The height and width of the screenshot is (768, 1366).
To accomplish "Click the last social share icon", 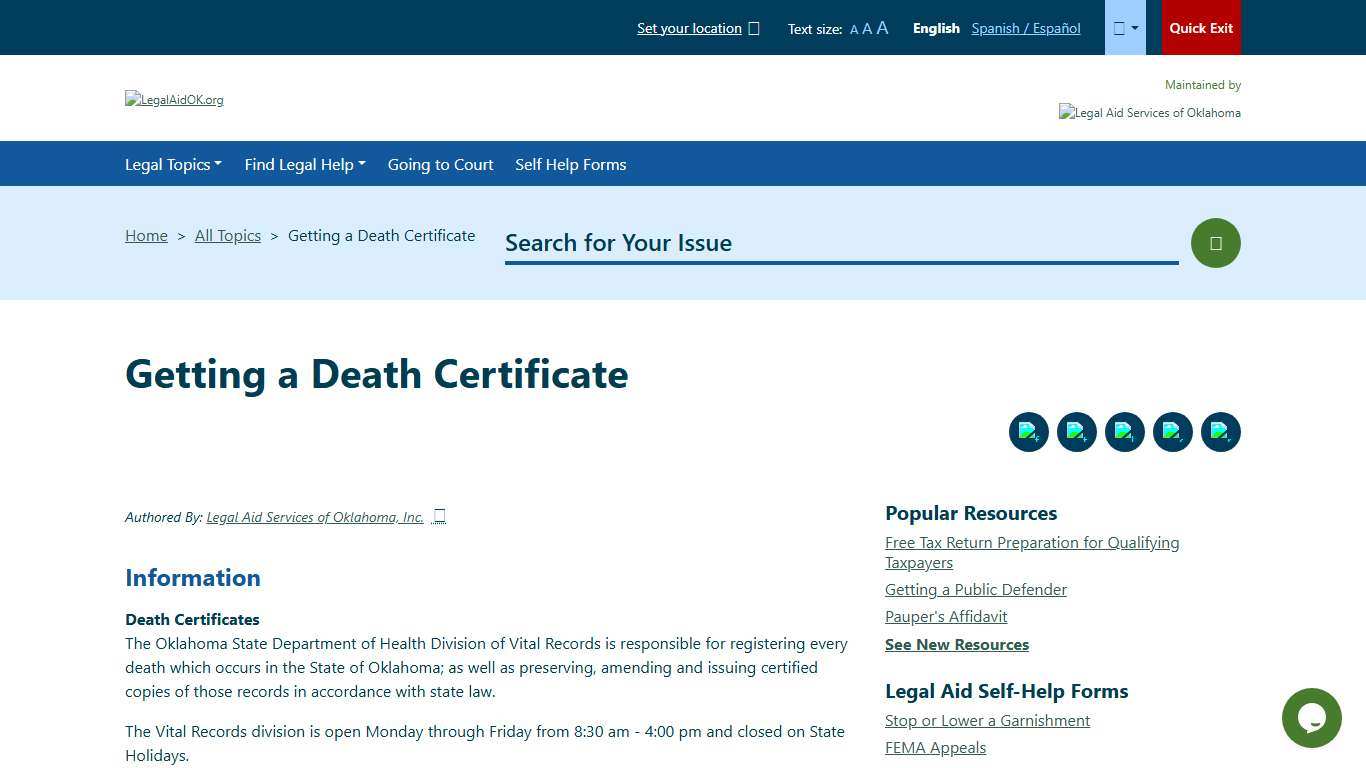I will coord(1220,431).
